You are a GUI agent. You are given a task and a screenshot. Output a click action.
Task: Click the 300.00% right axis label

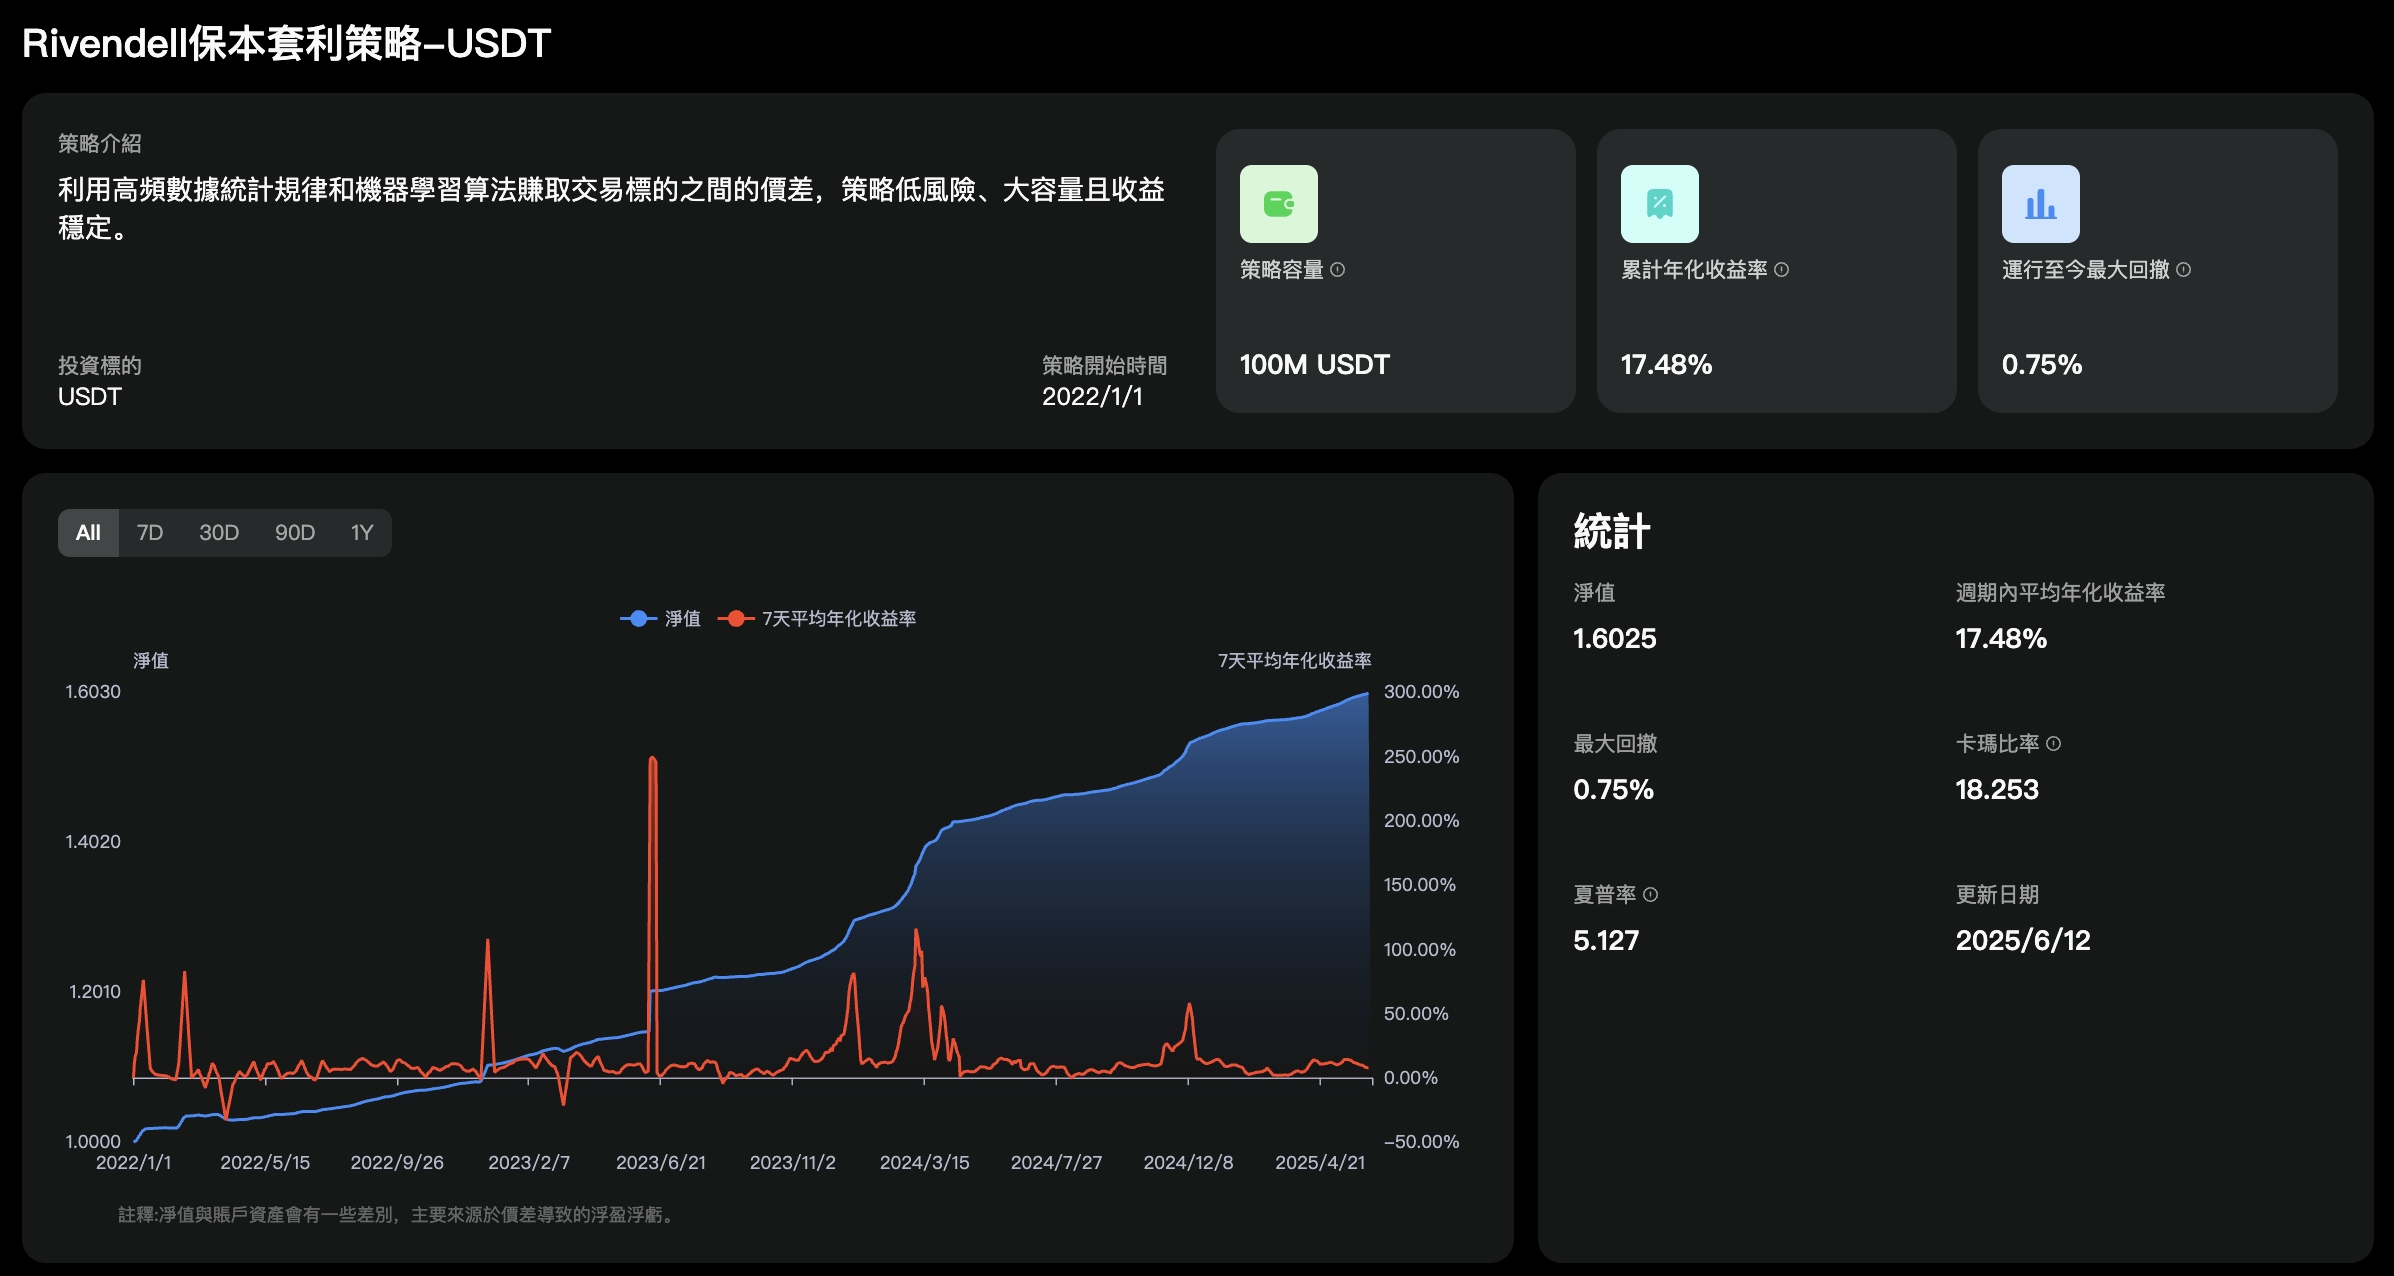coord(1421,692)
